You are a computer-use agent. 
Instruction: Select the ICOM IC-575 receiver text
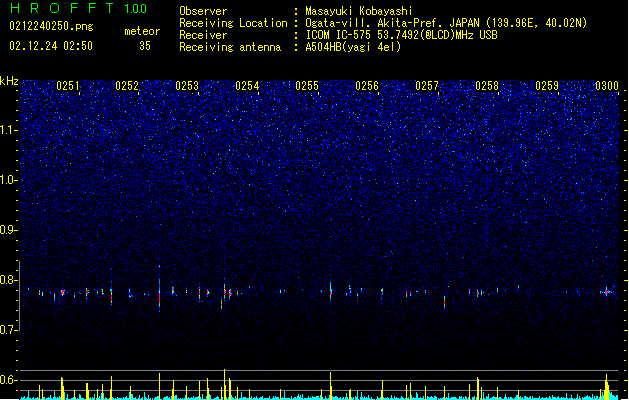[402, 35]
